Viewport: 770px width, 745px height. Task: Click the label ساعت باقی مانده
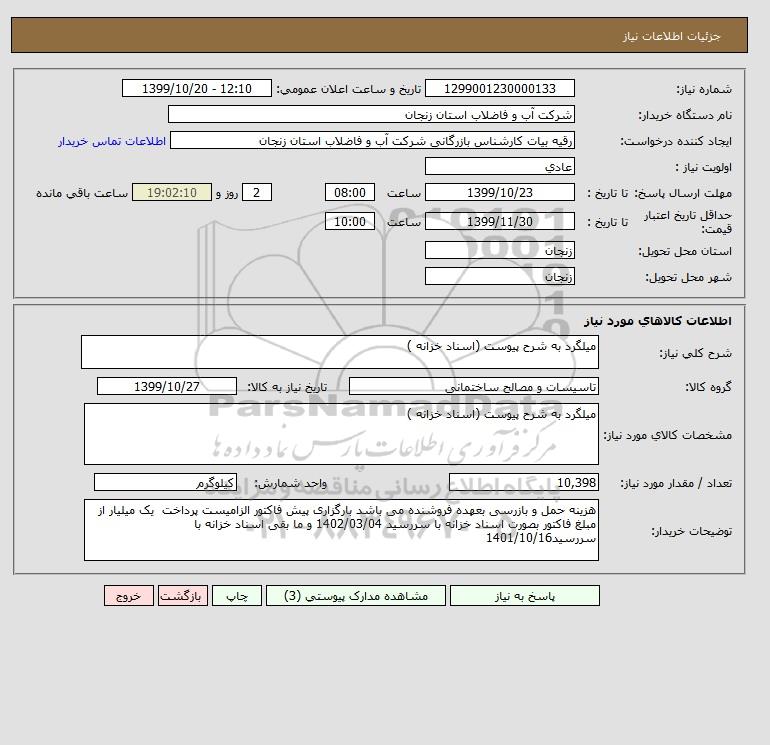coord(82,193)
